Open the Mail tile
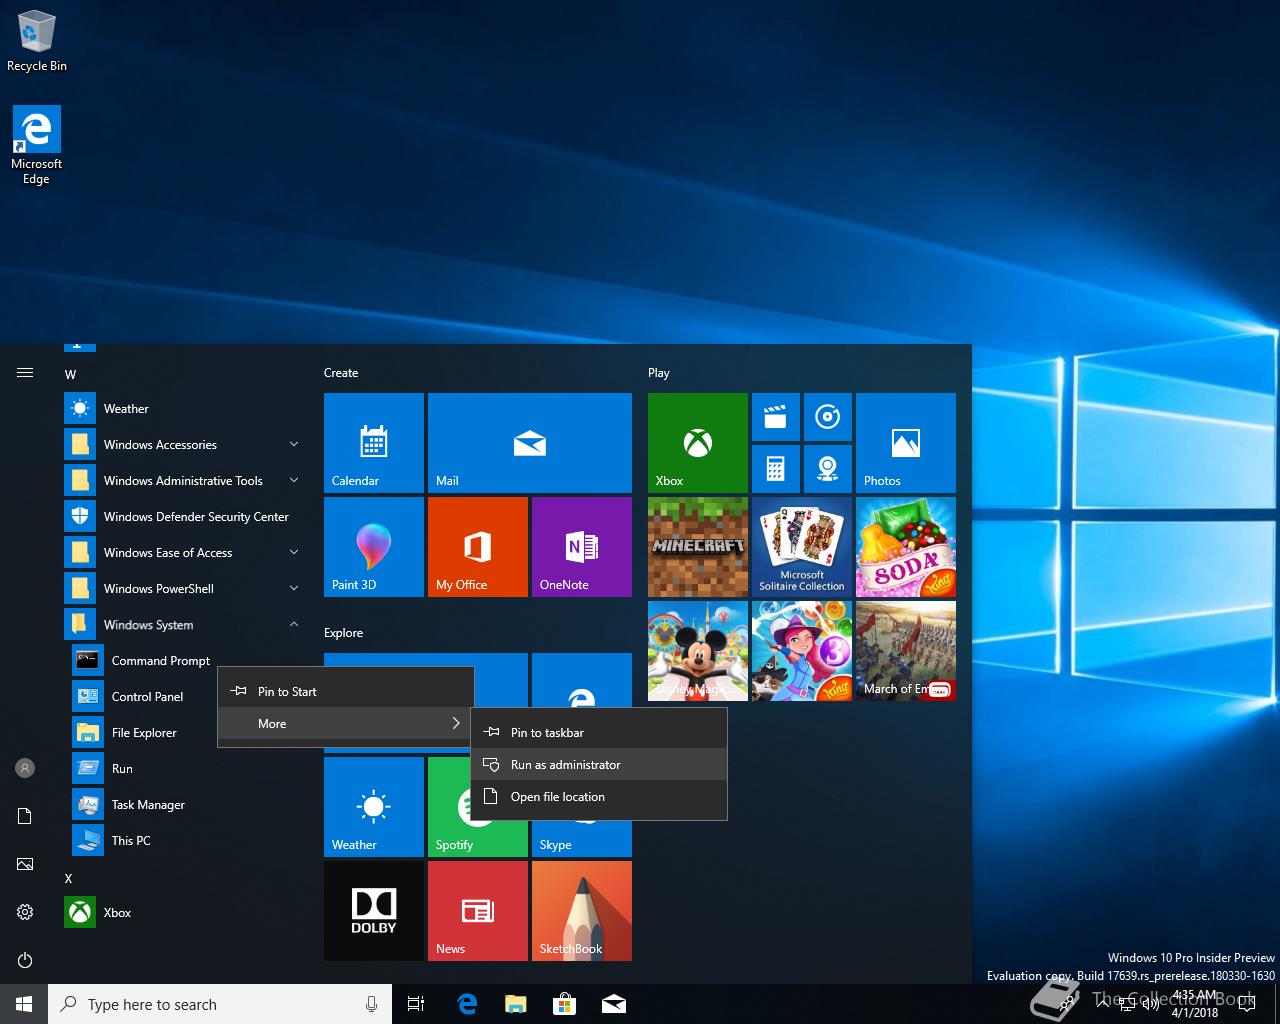This screenshot has height=1024, width=1280. point(530,443)
